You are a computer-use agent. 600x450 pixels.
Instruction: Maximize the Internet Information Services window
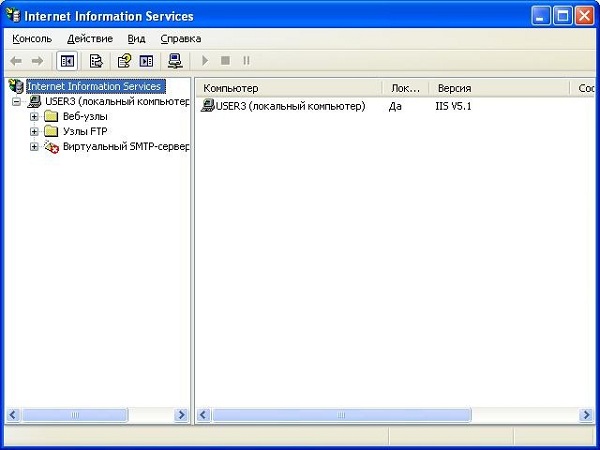563,16
